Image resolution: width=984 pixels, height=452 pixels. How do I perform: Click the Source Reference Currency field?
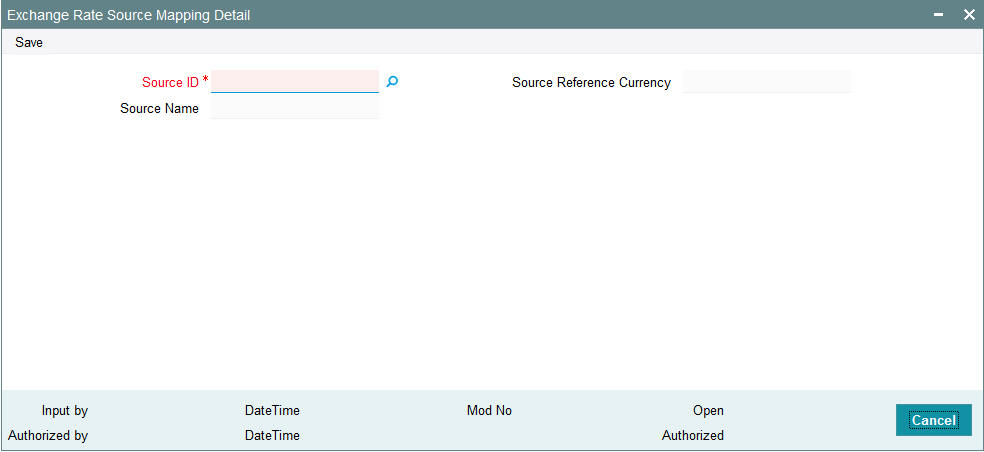click(766, 82)
